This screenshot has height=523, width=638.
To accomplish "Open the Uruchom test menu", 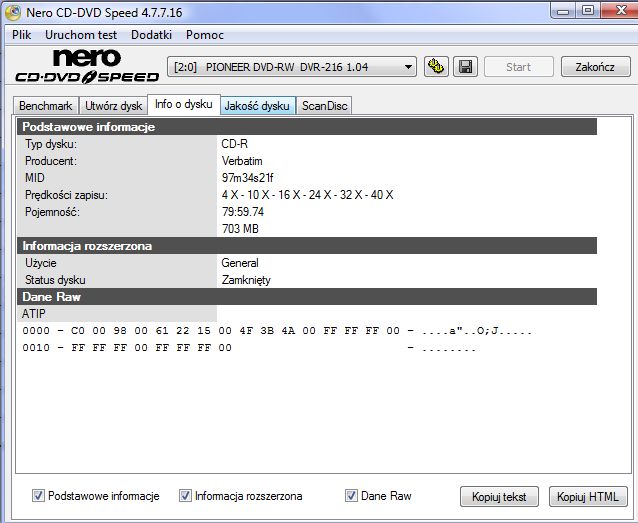I will click(x=81, y=35).
